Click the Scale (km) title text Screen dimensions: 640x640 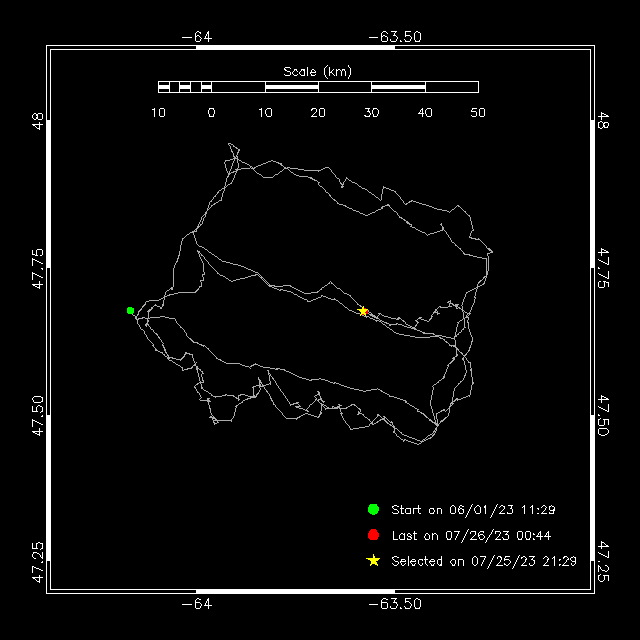click(318, 72)
